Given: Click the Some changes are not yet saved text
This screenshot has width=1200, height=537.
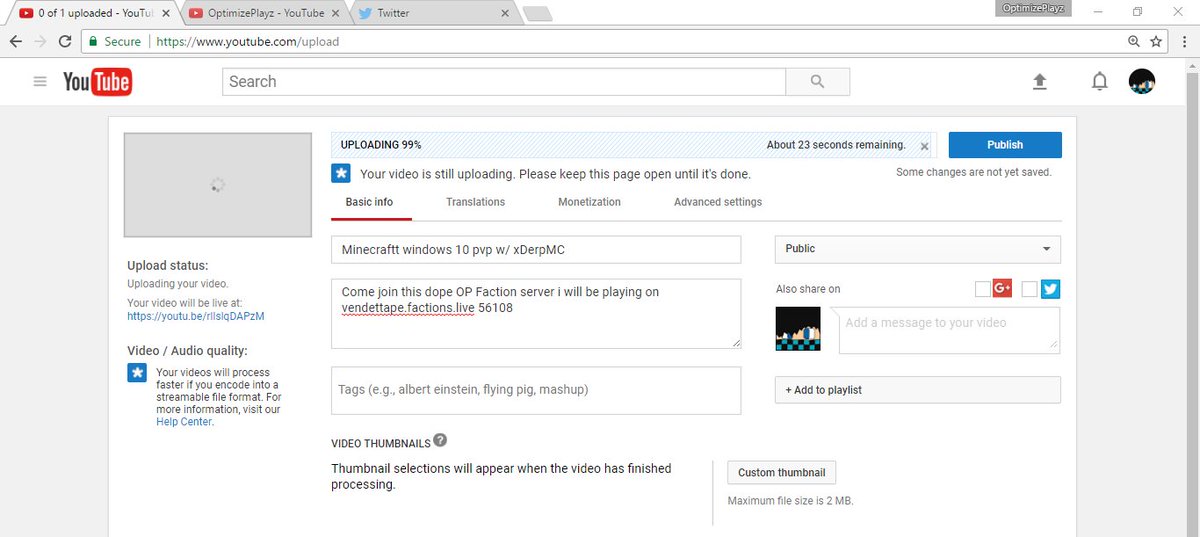Looking at the screenshot, I should tap(974, 172).
